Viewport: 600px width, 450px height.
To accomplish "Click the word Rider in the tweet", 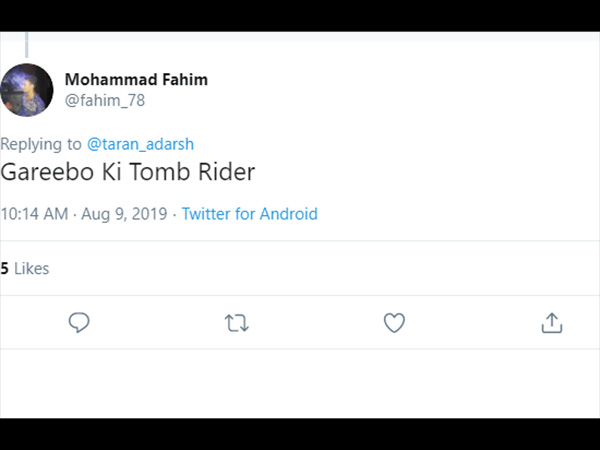I will [227, 172].
